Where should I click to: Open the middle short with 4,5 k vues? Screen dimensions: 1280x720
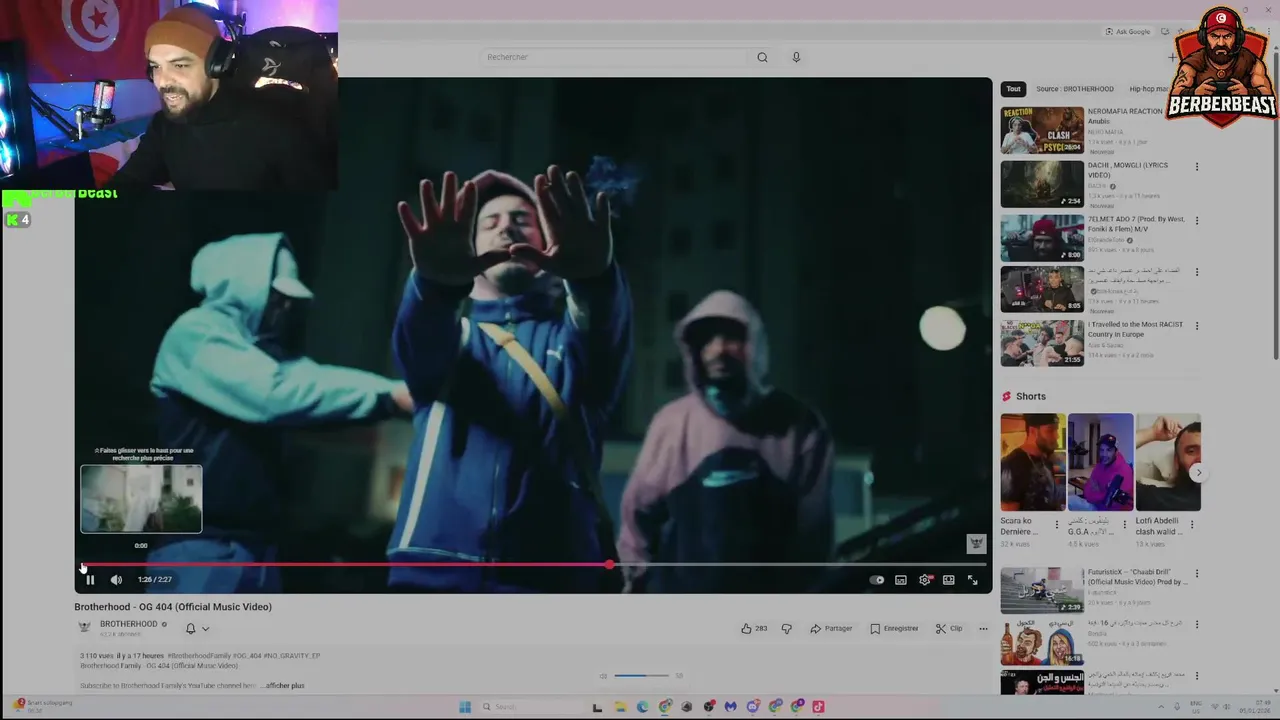(1100, 462)
